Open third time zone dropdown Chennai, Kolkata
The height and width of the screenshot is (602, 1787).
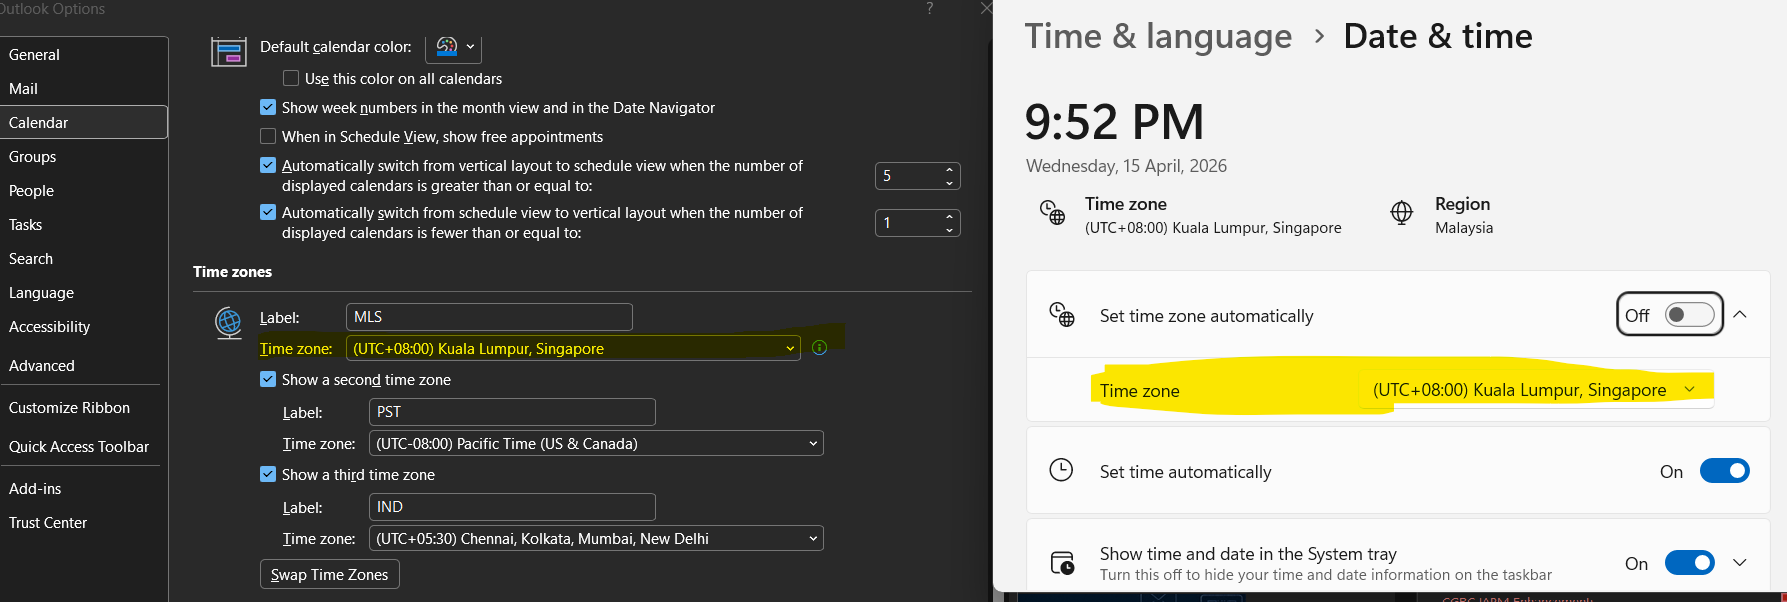596,538
